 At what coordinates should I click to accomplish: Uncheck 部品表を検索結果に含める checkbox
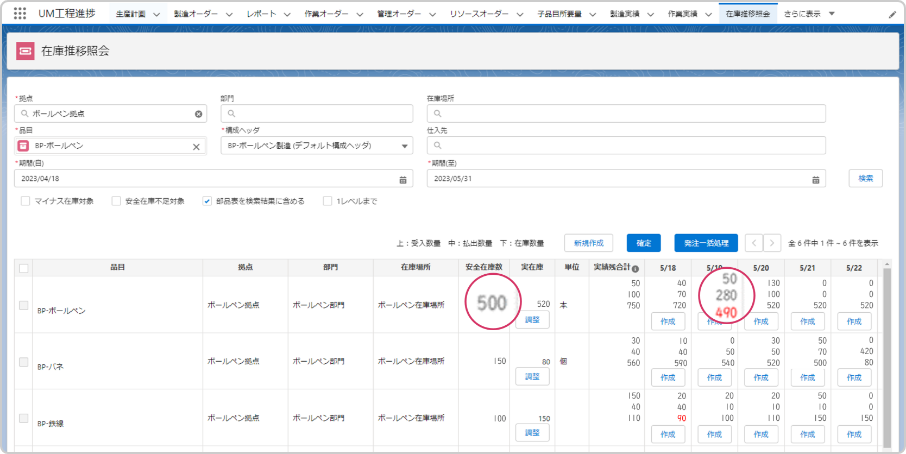207,201
